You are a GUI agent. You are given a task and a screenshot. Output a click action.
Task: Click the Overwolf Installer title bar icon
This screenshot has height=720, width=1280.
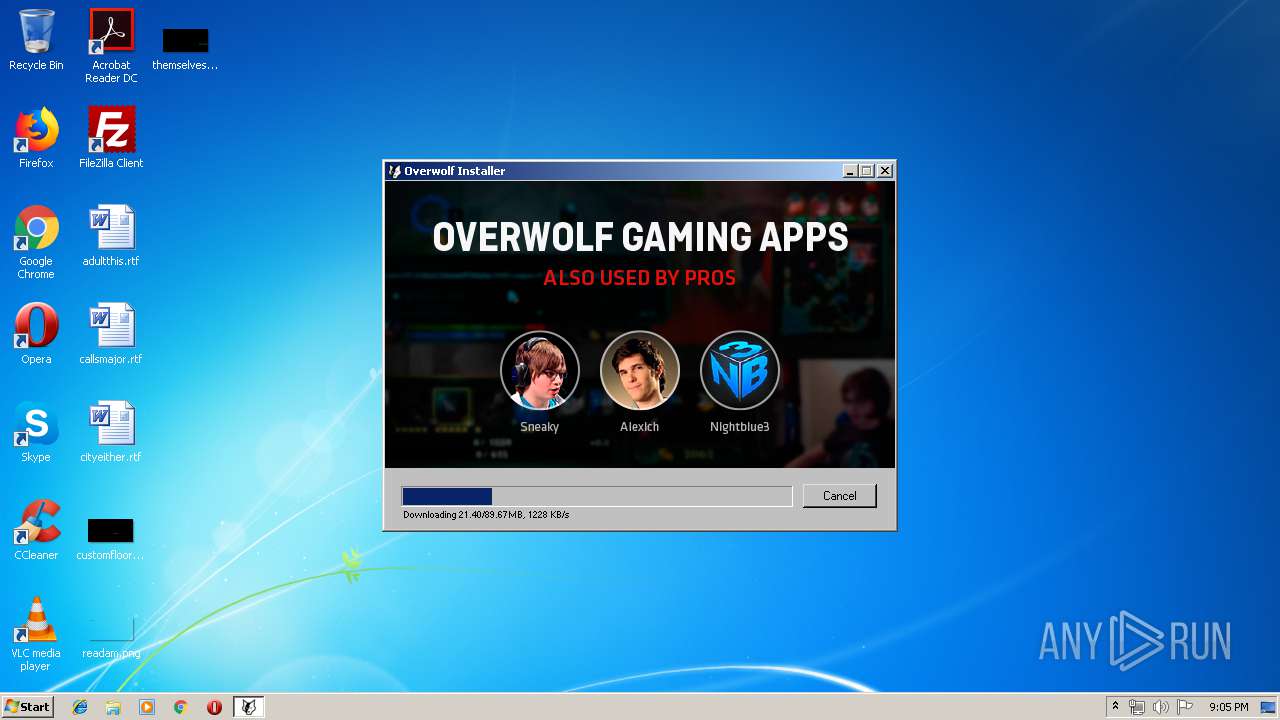[x=395, y=171]
